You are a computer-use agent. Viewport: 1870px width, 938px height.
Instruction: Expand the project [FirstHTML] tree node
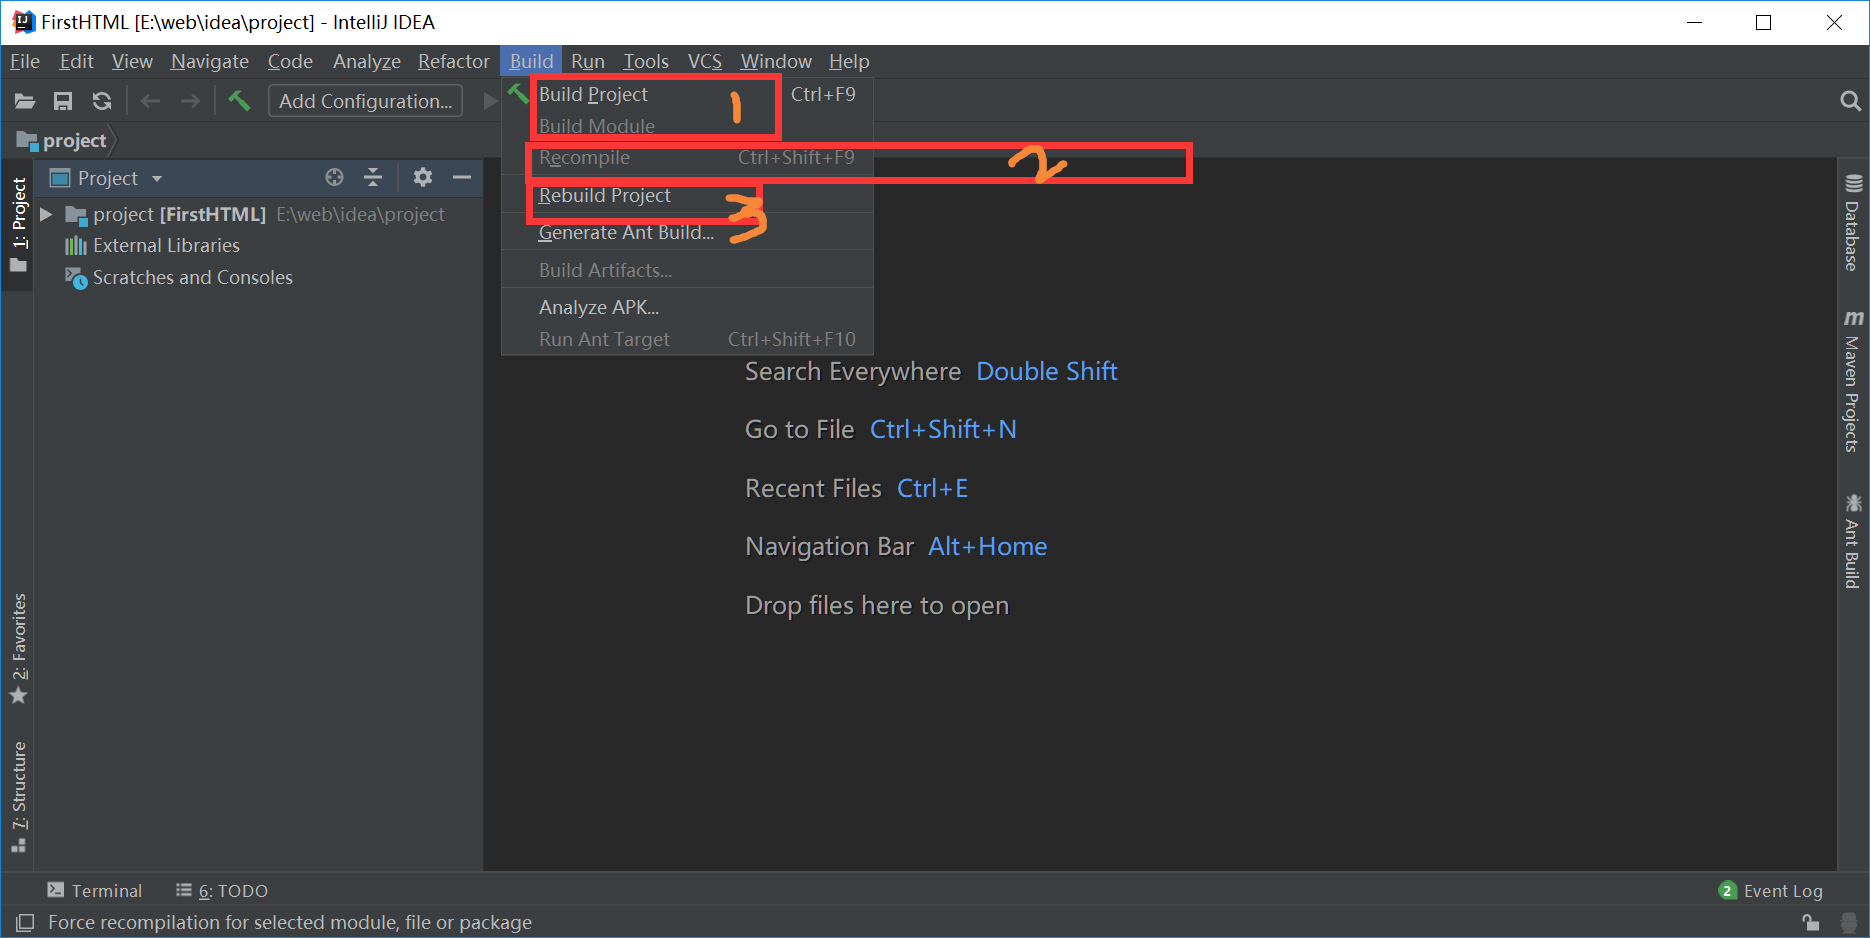(x=44, y=213)
